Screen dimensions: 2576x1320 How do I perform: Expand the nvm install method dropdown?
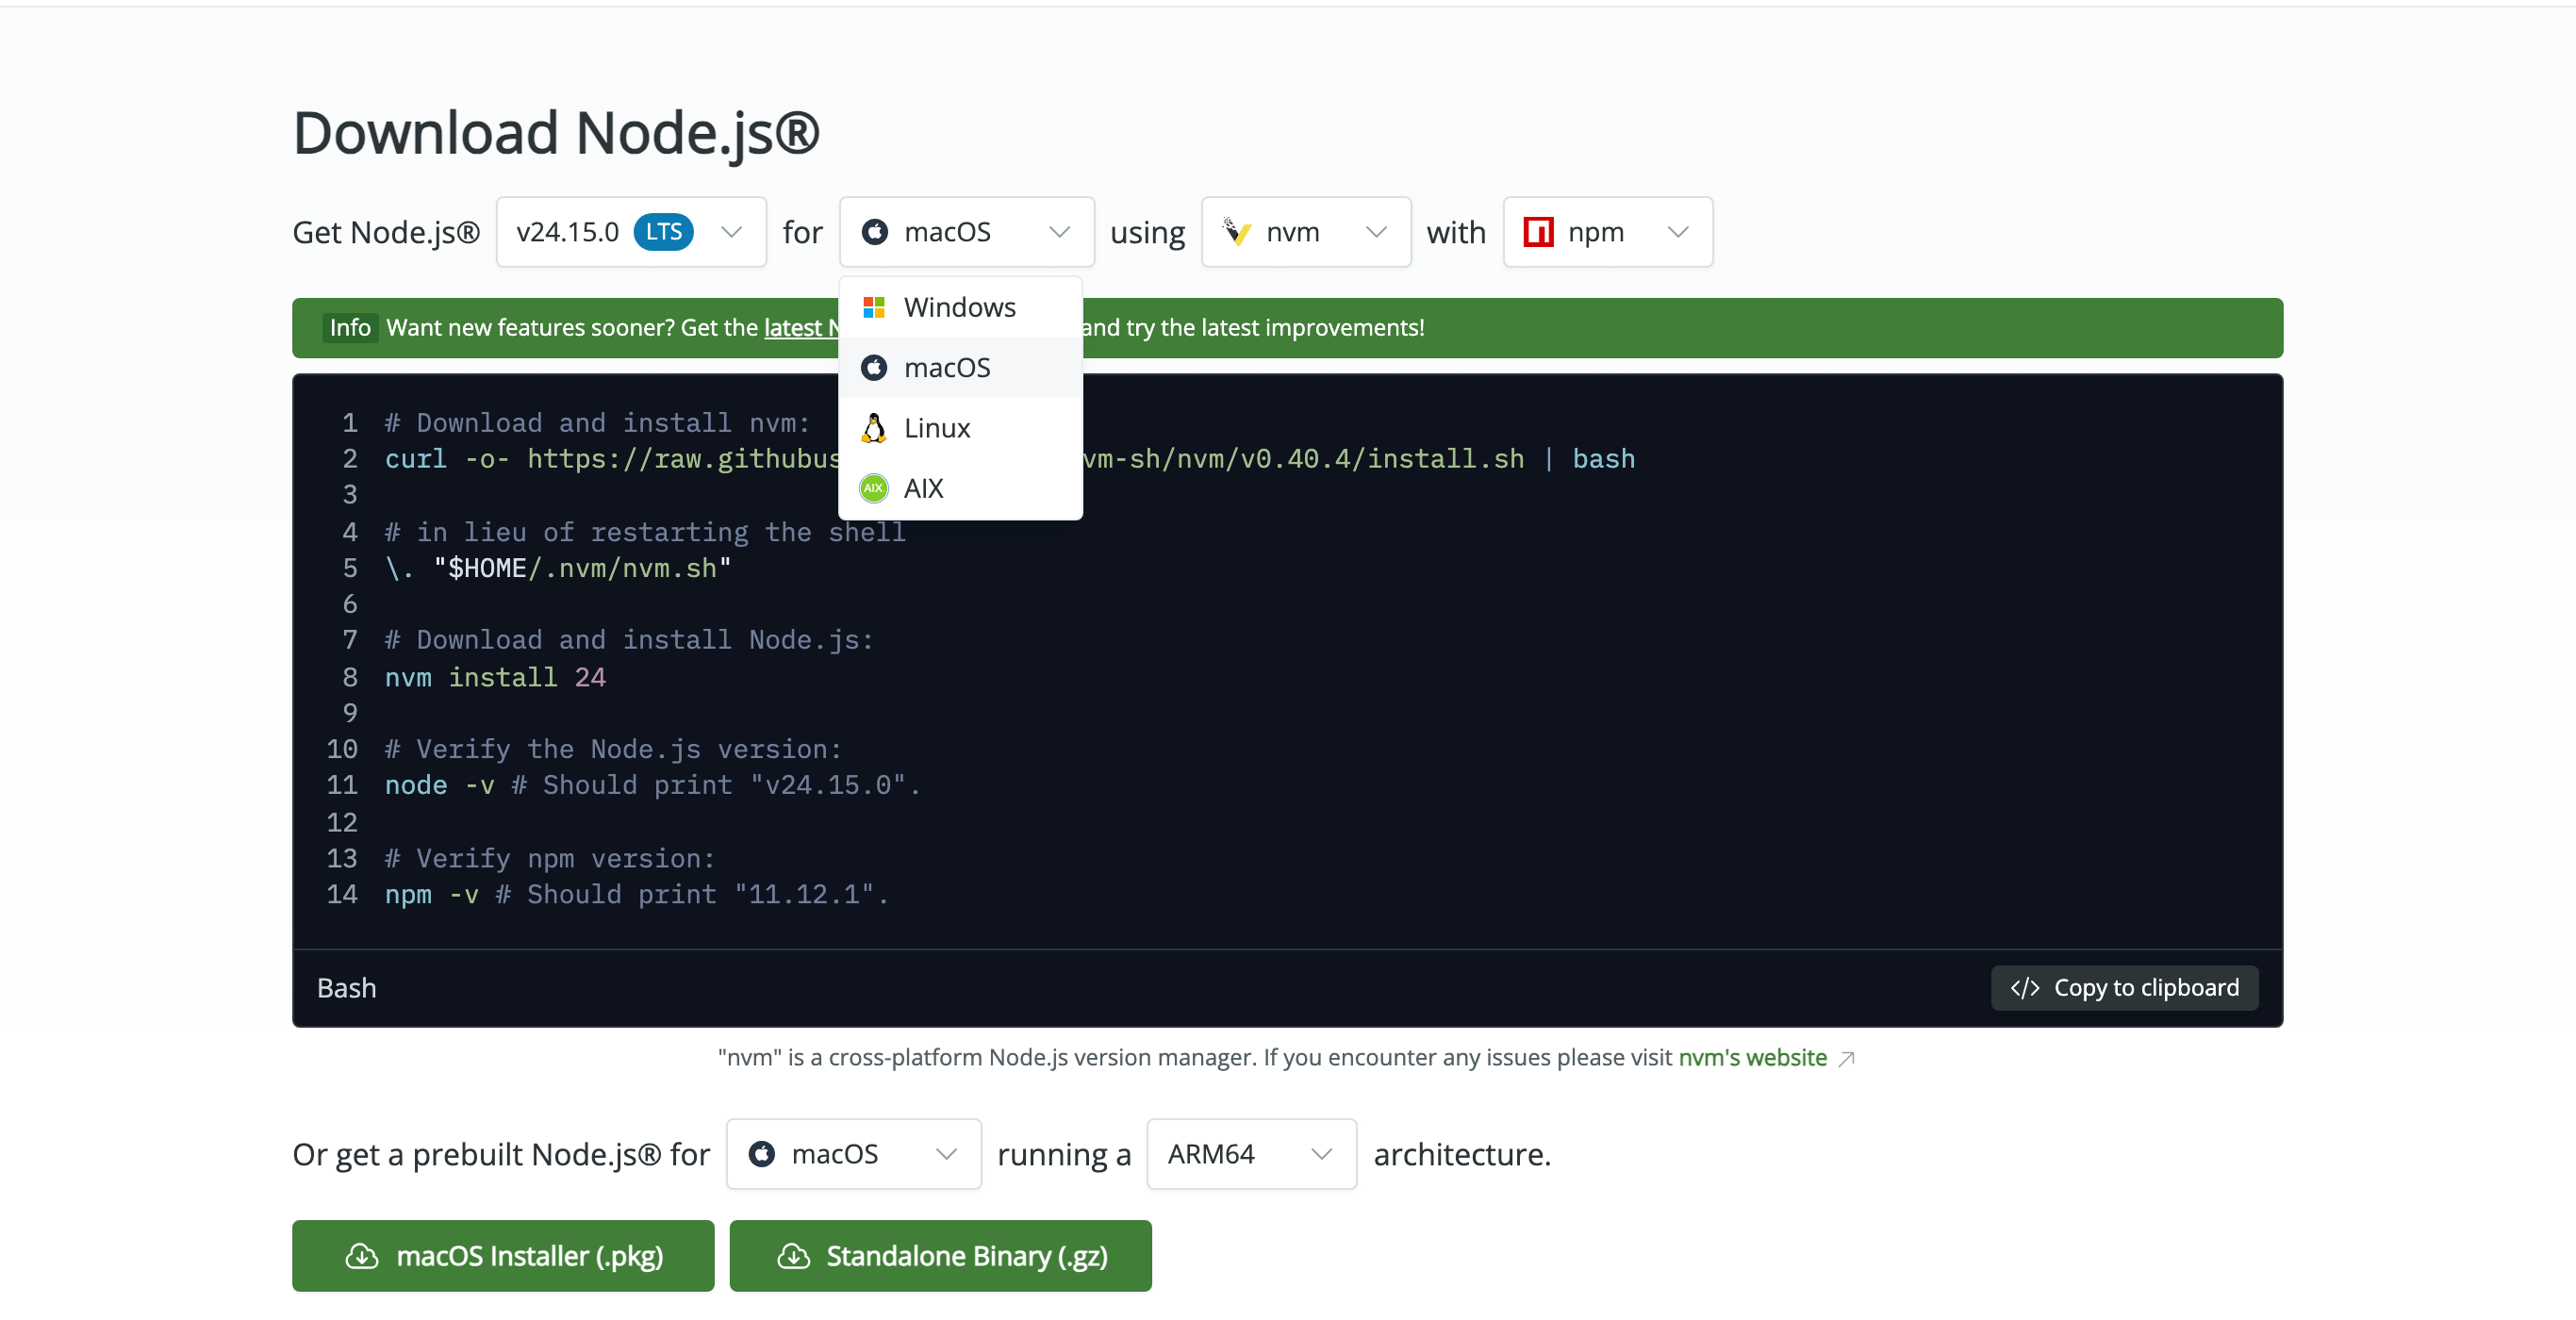point(1306,232)
